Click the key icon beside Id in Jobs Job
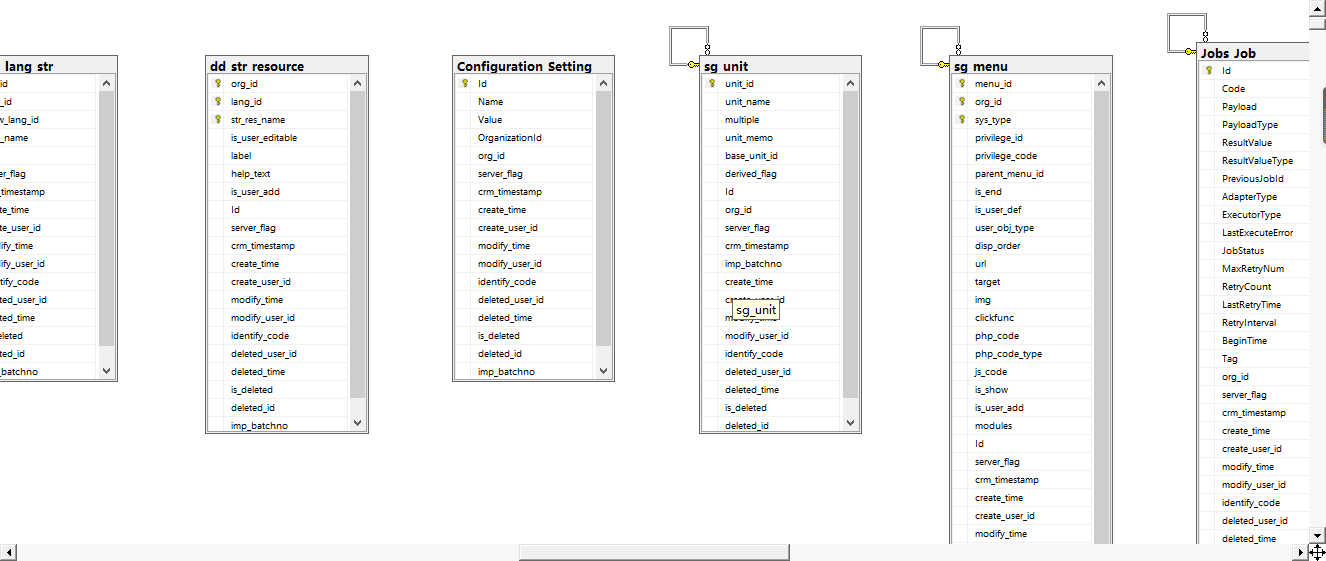This screenshot has width=1326, height=561. coord(1209,71)
